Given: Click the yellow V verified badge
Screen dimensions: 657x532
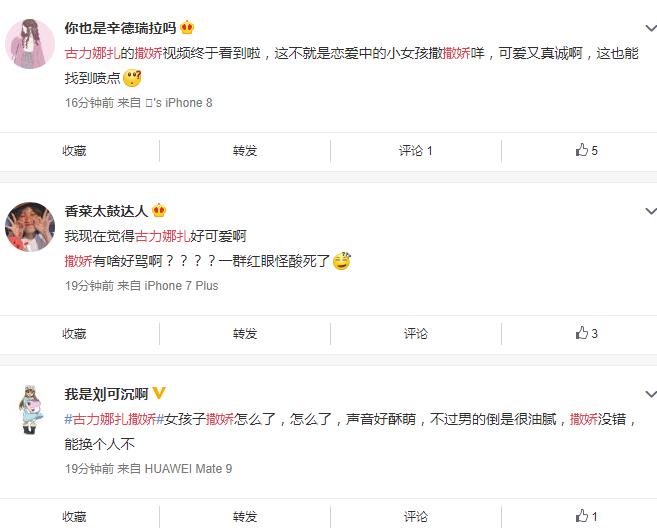Looking at the screenshot, I should (159, 393).
